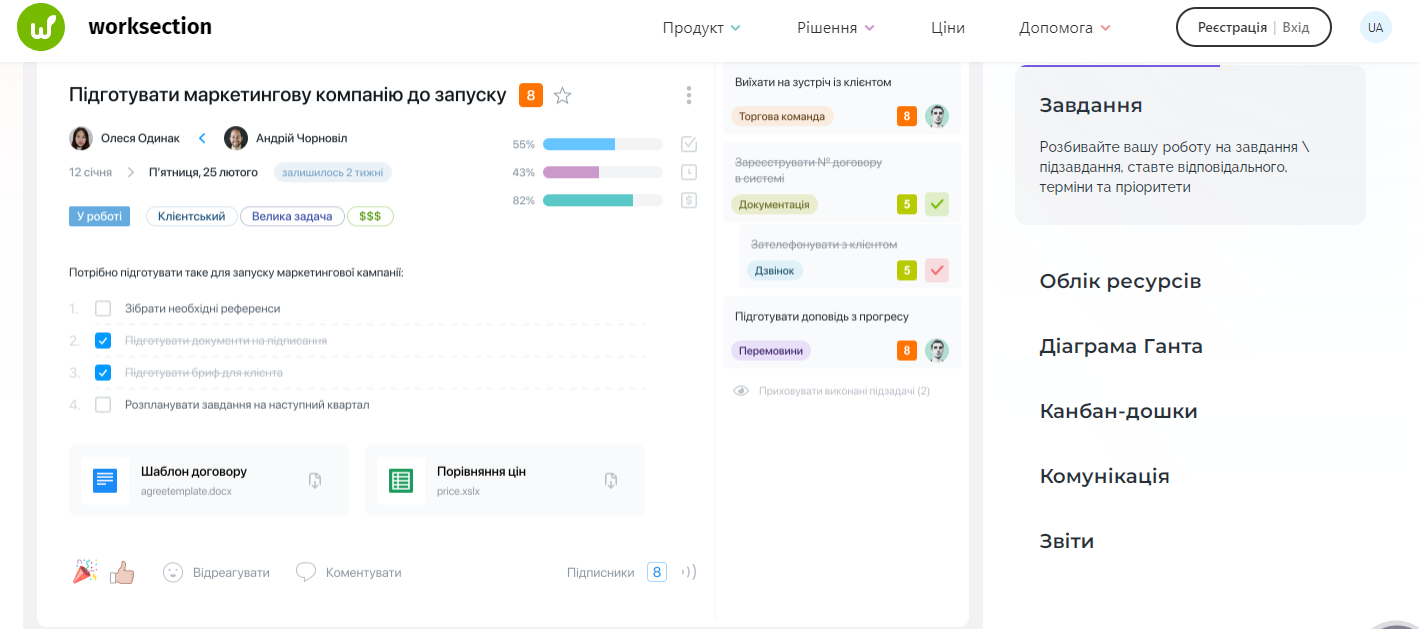The image size is (1419, 629).
Task: Click the green Worksection logo
Action: coord(39,27)
